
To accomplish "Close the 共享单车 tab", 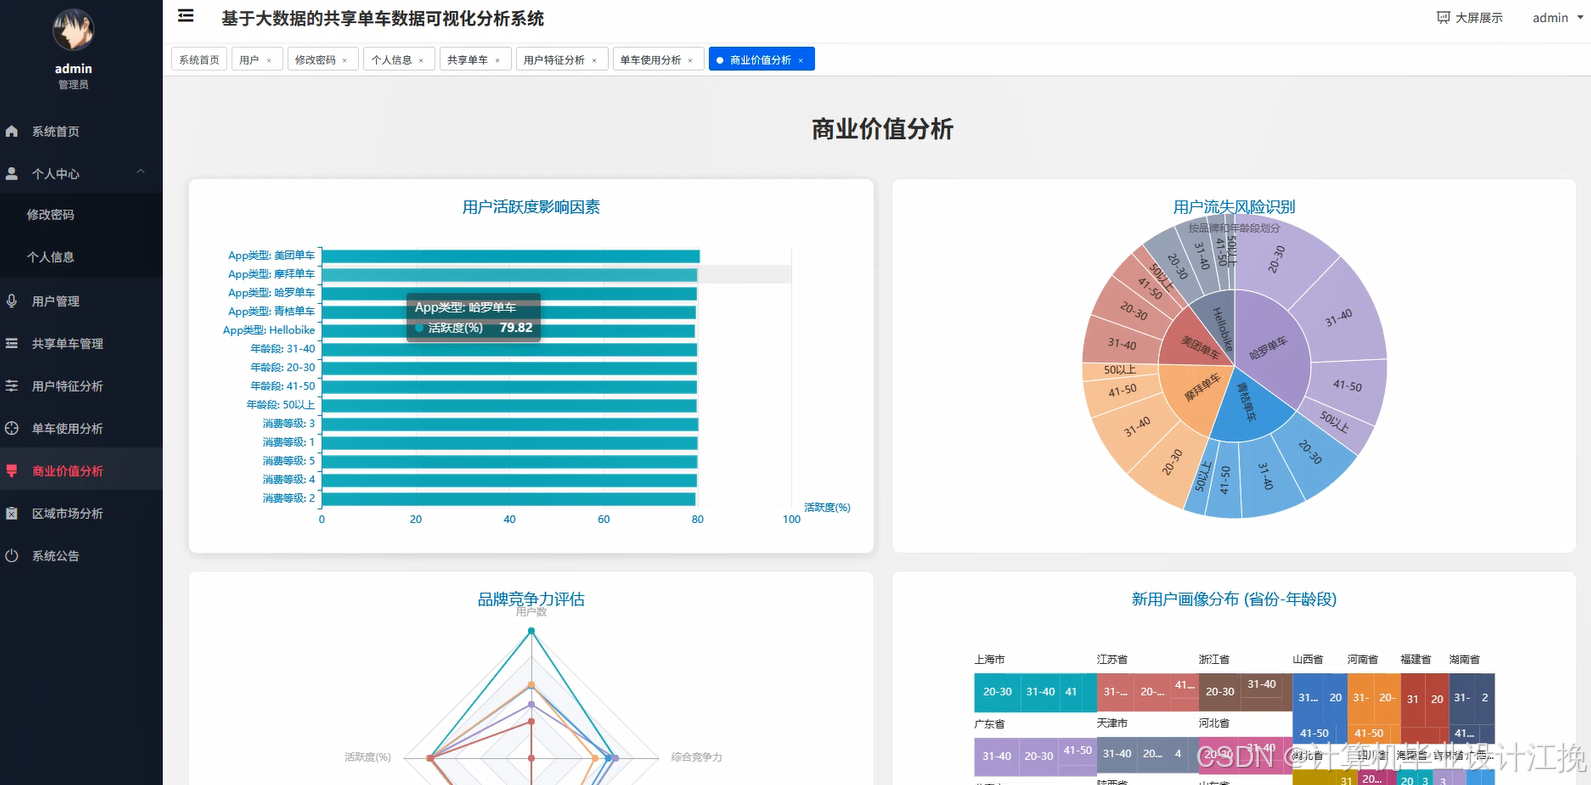I will [497, 61].
